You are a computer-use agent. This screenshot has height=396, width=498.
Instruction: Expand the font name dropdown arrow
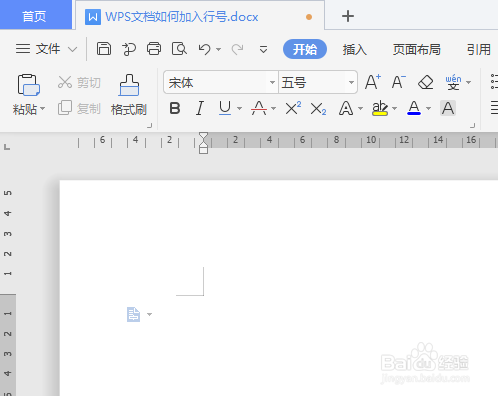272,82
